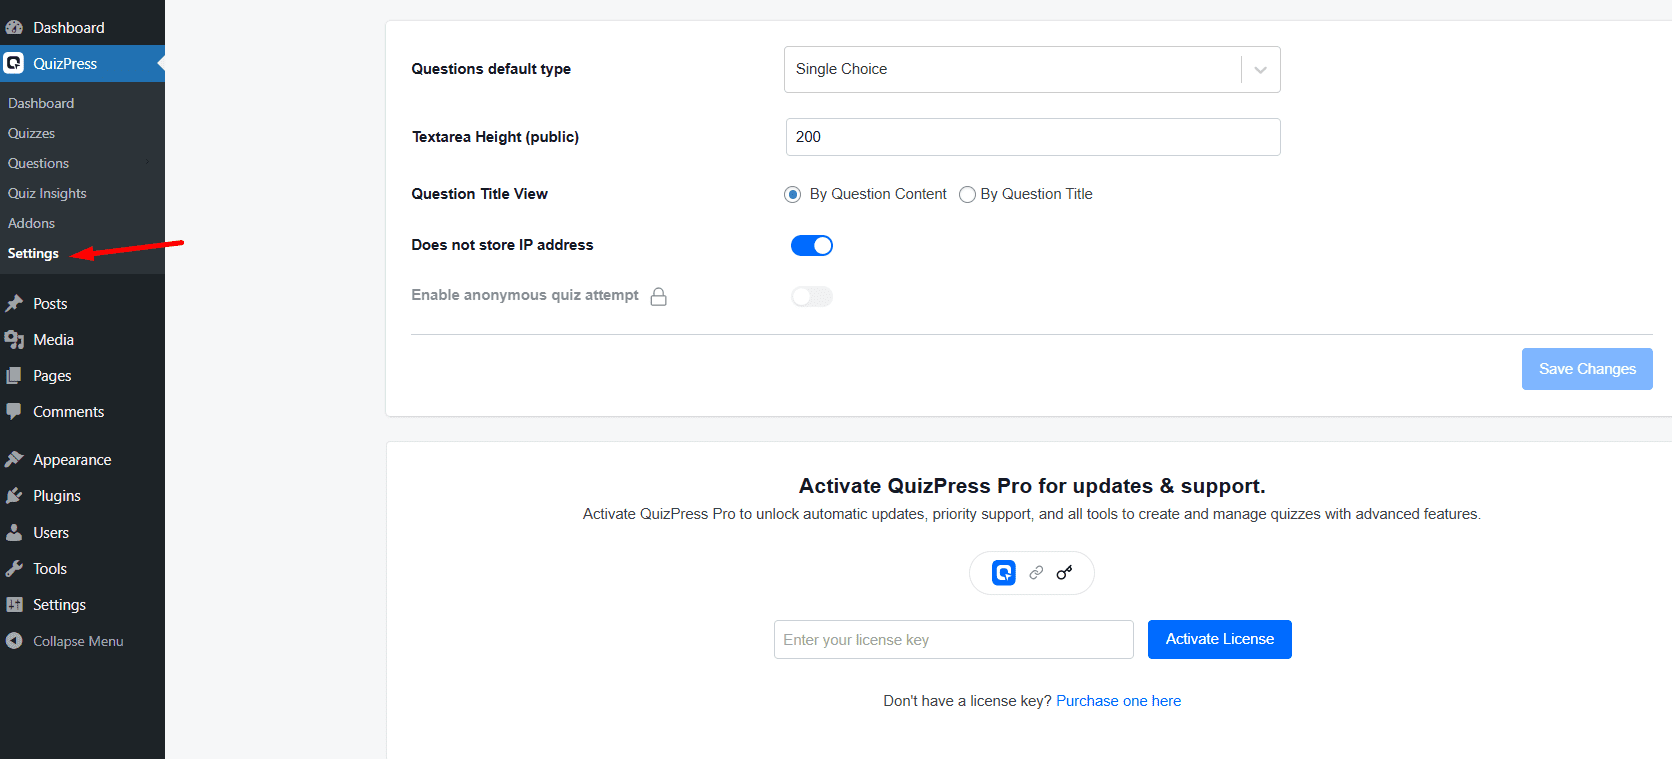
Task: Click the Textarea Height (public) label
Action: click(495, 137)
